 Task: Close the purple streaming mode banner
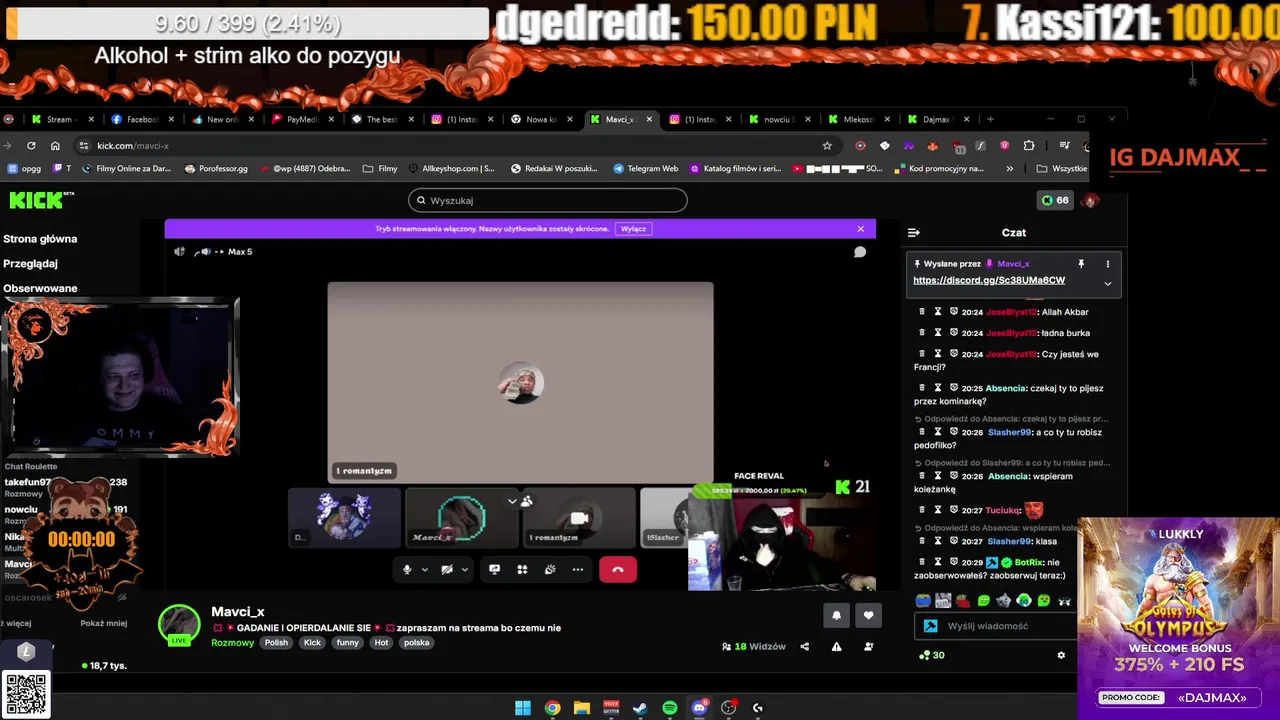click(860, 229)
